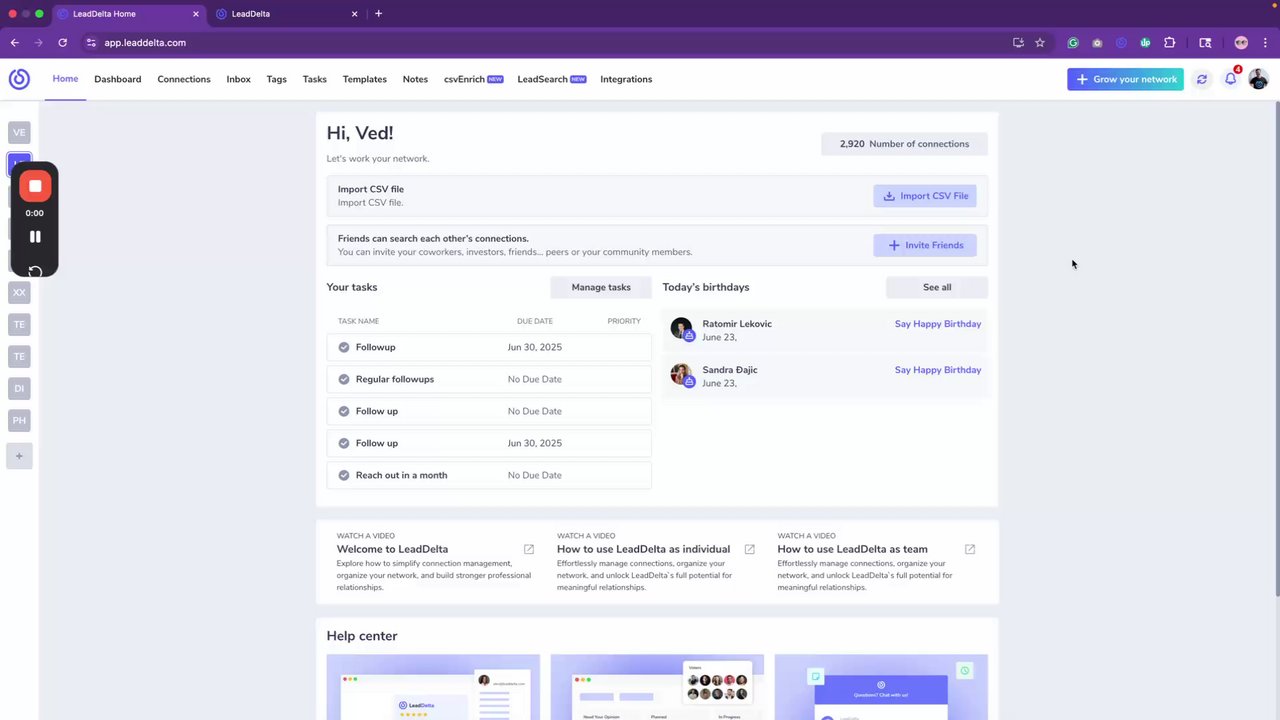Click the Import CSV File button
This screenshot has height=720, width=1280.
coord(925,196)
